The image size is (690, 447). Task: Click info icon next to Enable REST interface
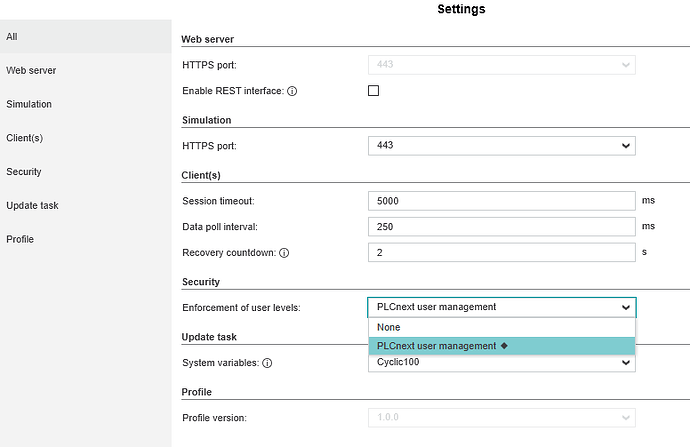293,91
